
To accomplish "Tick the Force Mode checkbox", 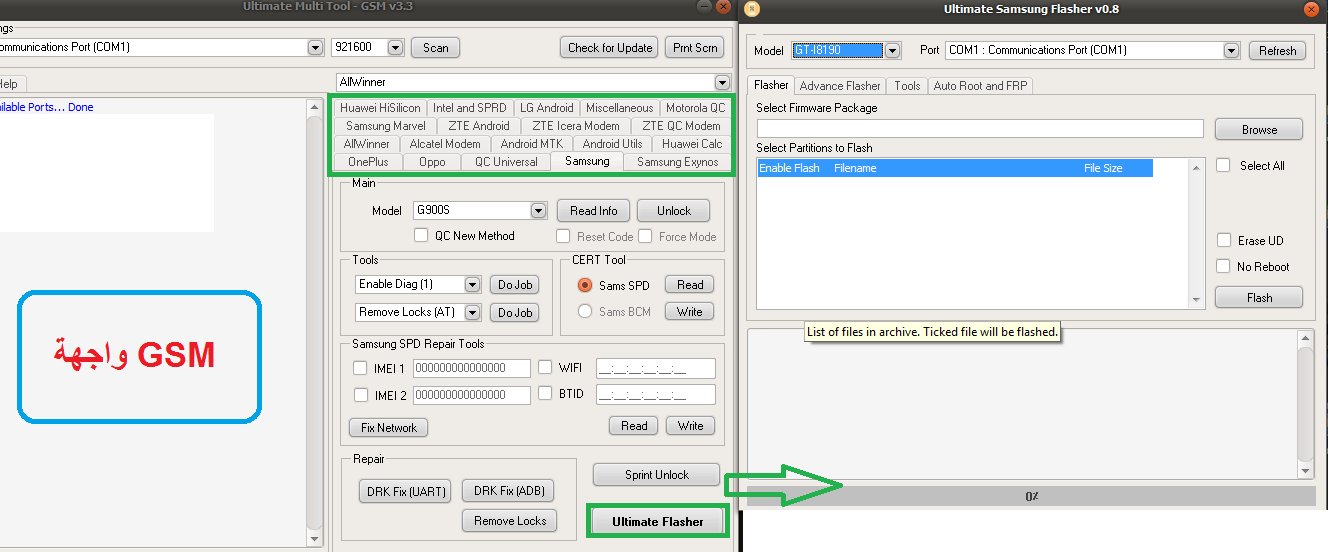I will coord(645,237).
